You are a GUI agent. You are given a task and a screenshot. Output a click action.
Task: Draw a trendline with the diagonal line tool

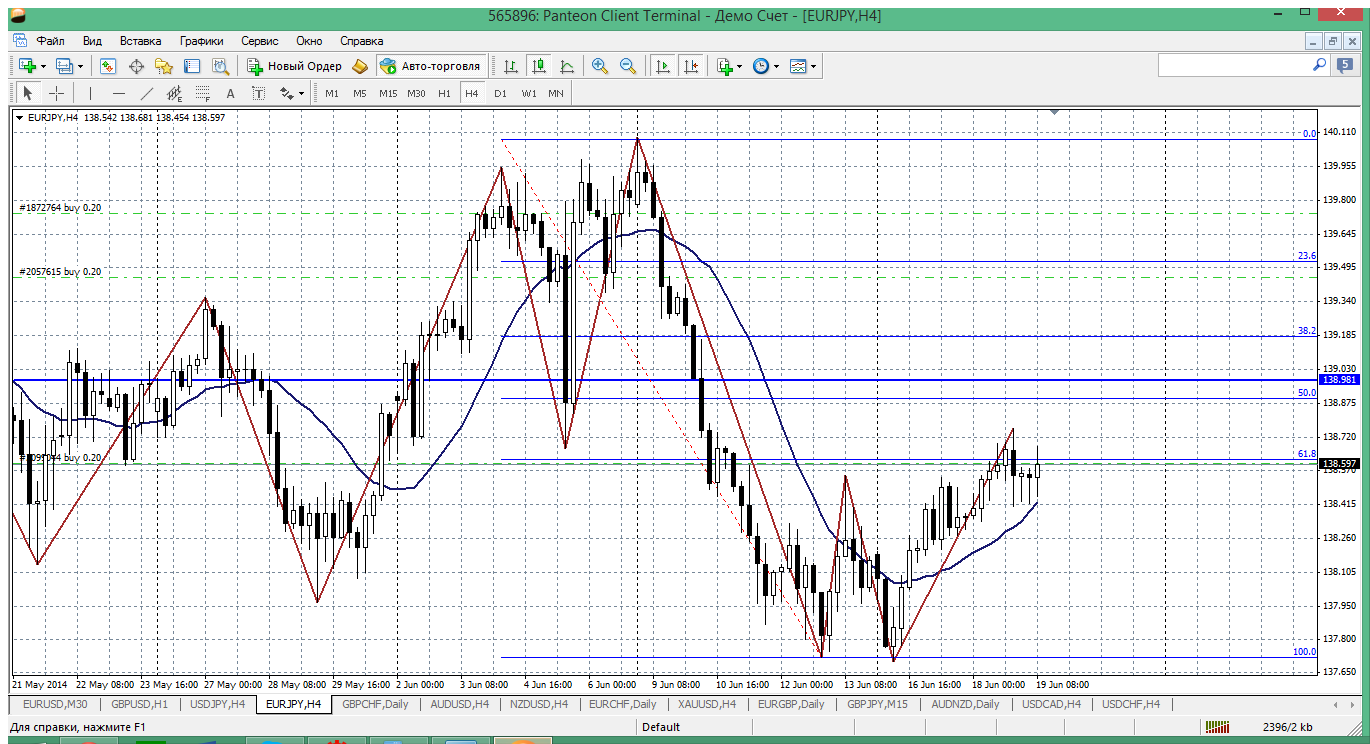point(147,93)
